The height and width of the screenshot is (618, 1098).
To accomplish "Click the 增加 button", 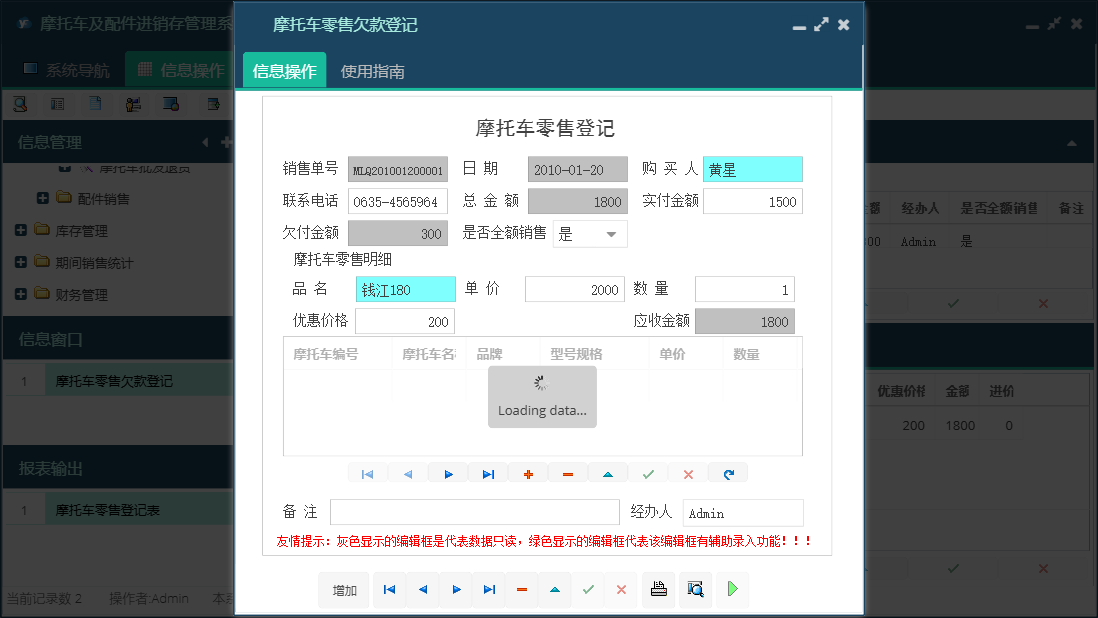I will 343,590.
